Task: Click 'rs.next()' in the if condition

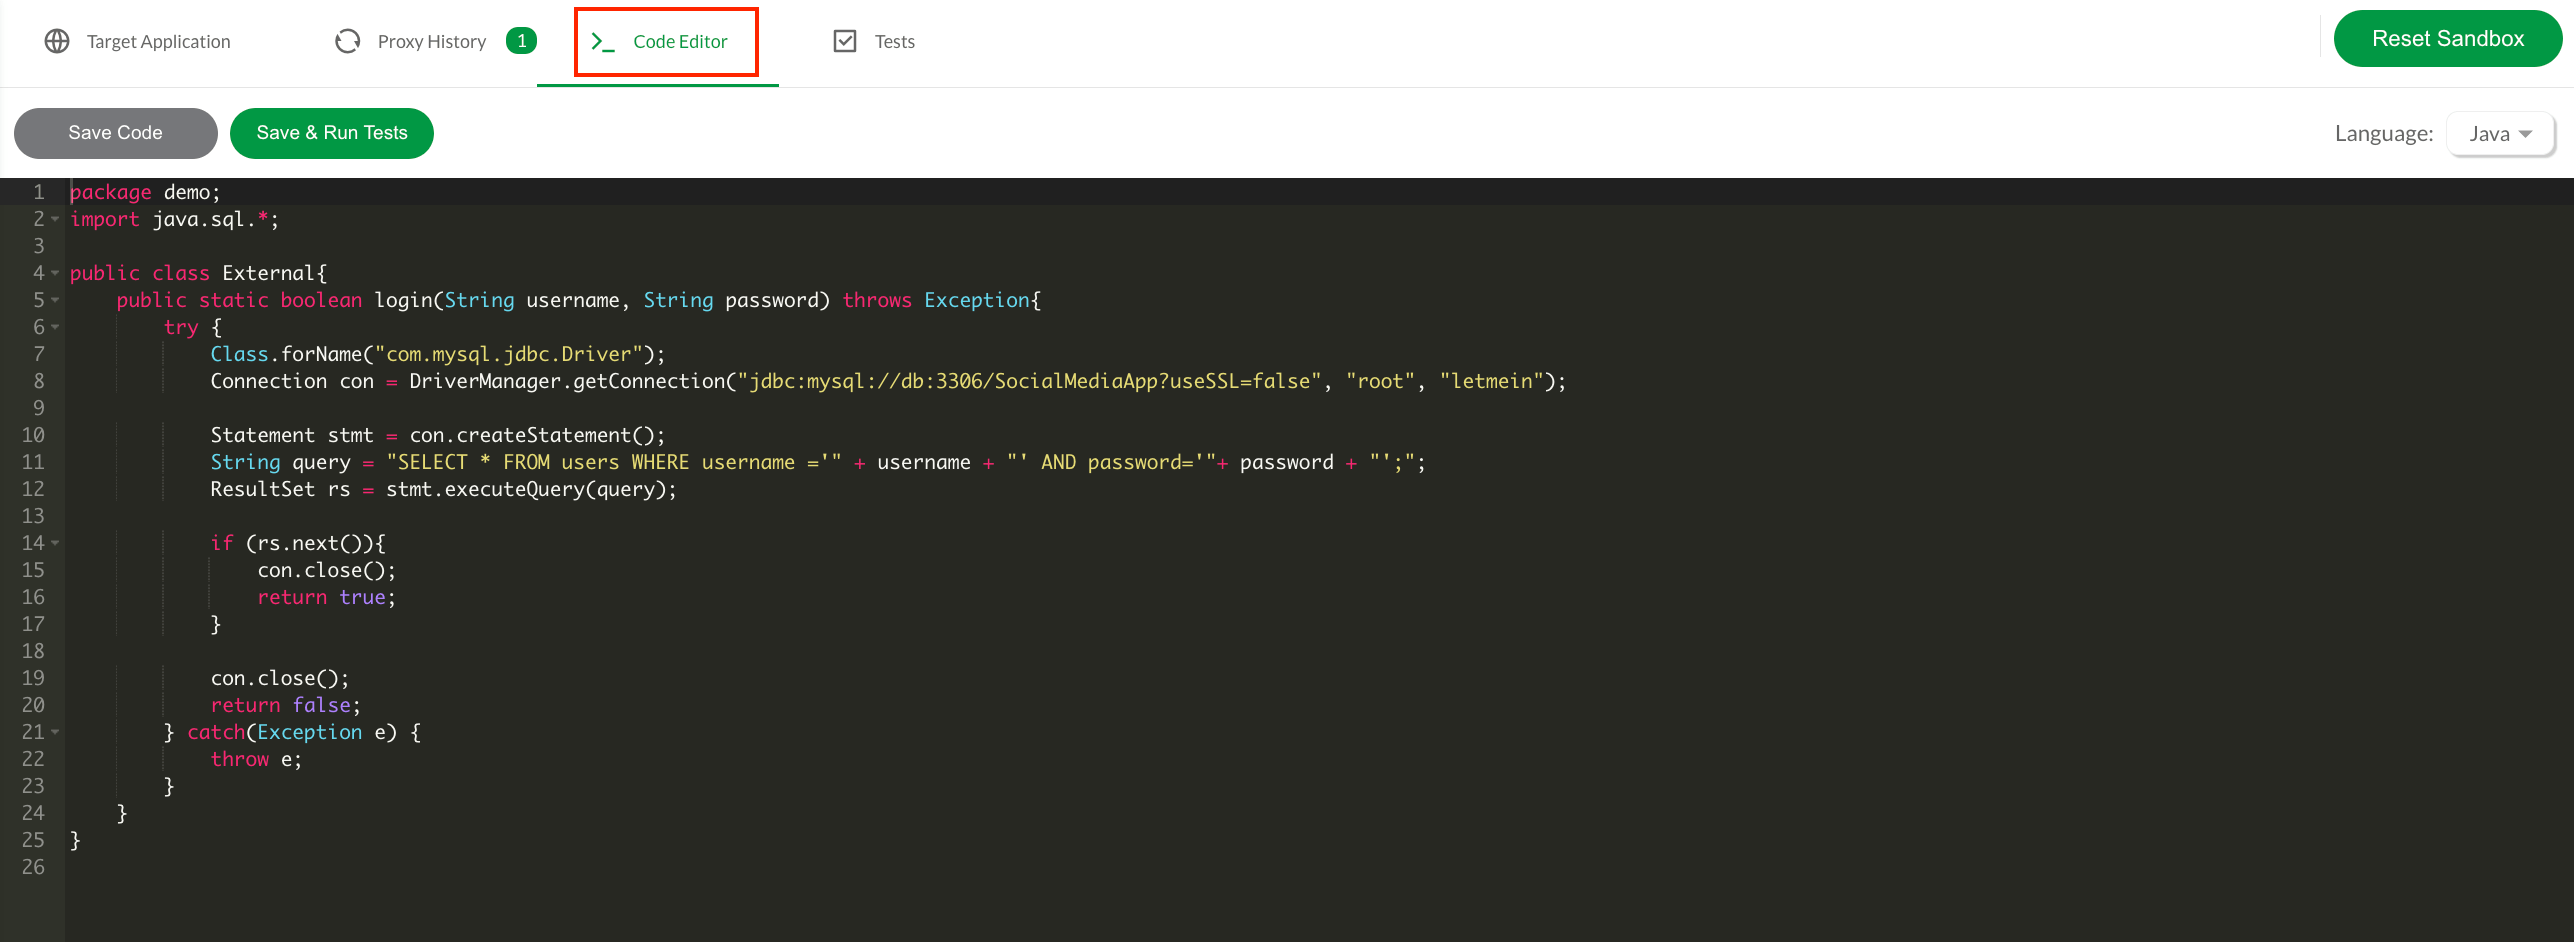Action: (x=310, y=543)
